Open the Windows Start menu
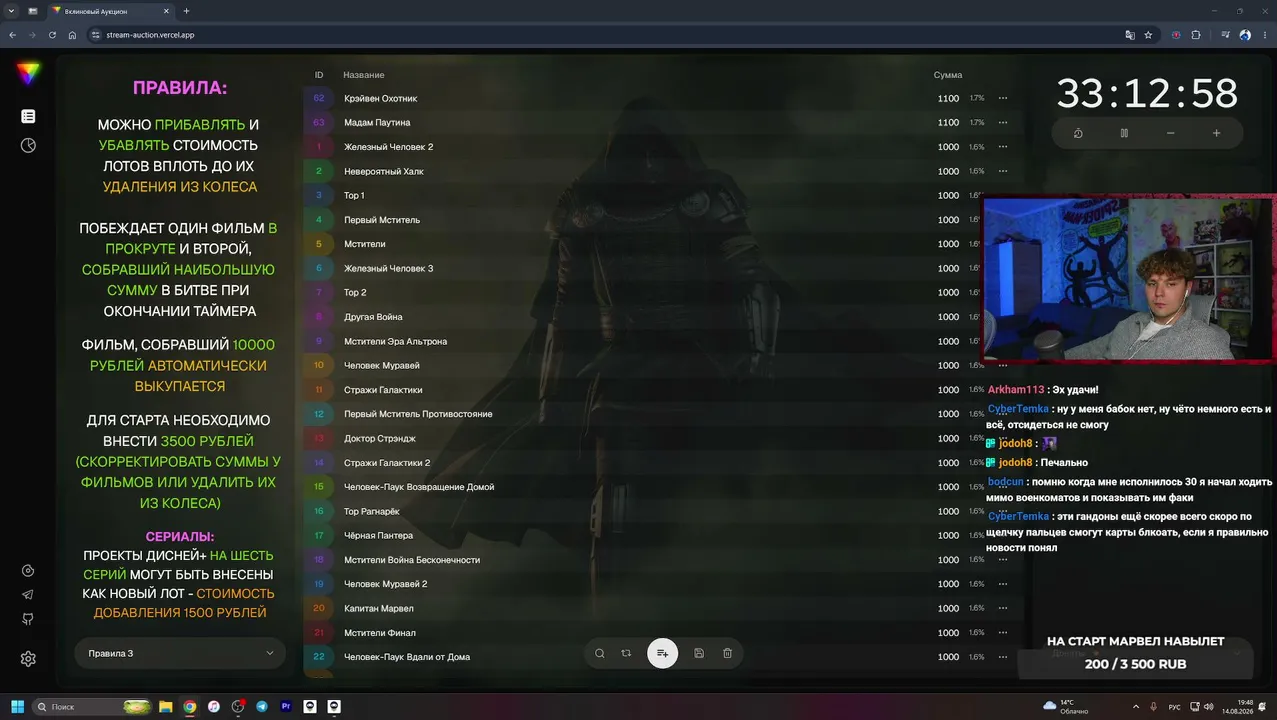Image resolution: width=1277 pixels, height=720 pixels. (x=17, y=706)
